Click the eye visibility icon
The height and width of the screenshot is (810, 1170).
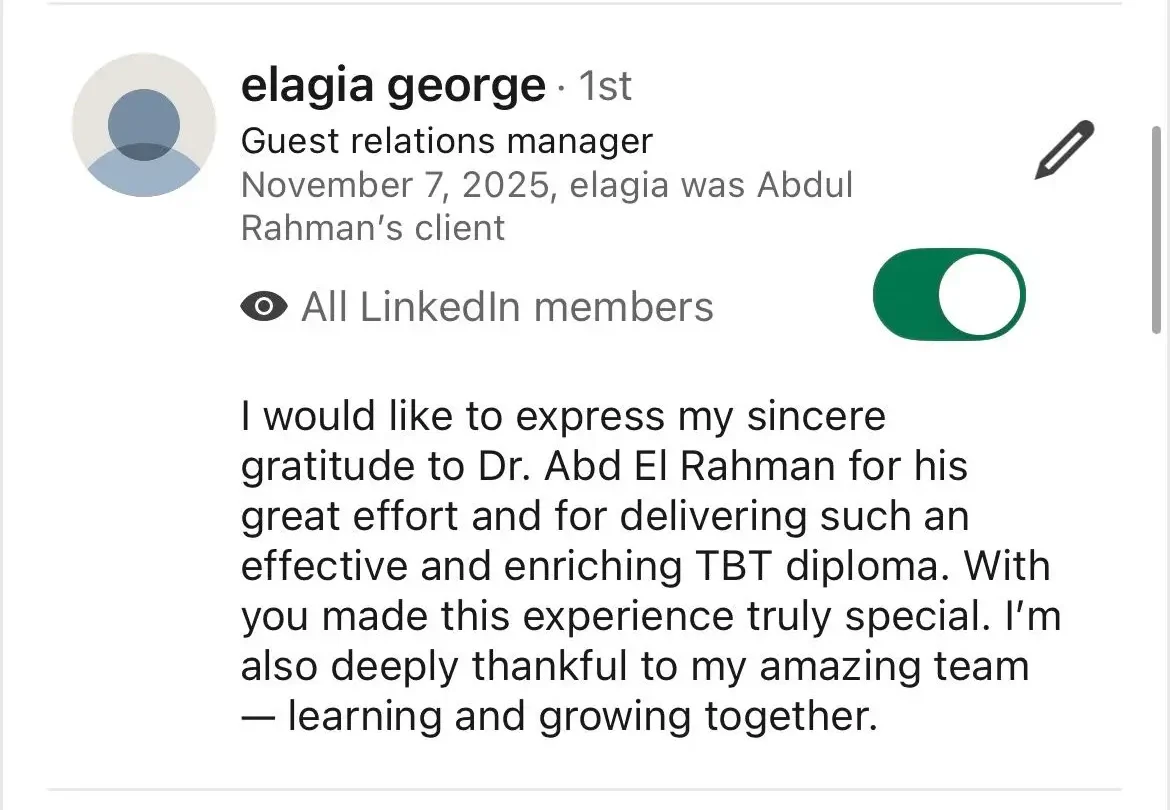[x=264, y=307]
